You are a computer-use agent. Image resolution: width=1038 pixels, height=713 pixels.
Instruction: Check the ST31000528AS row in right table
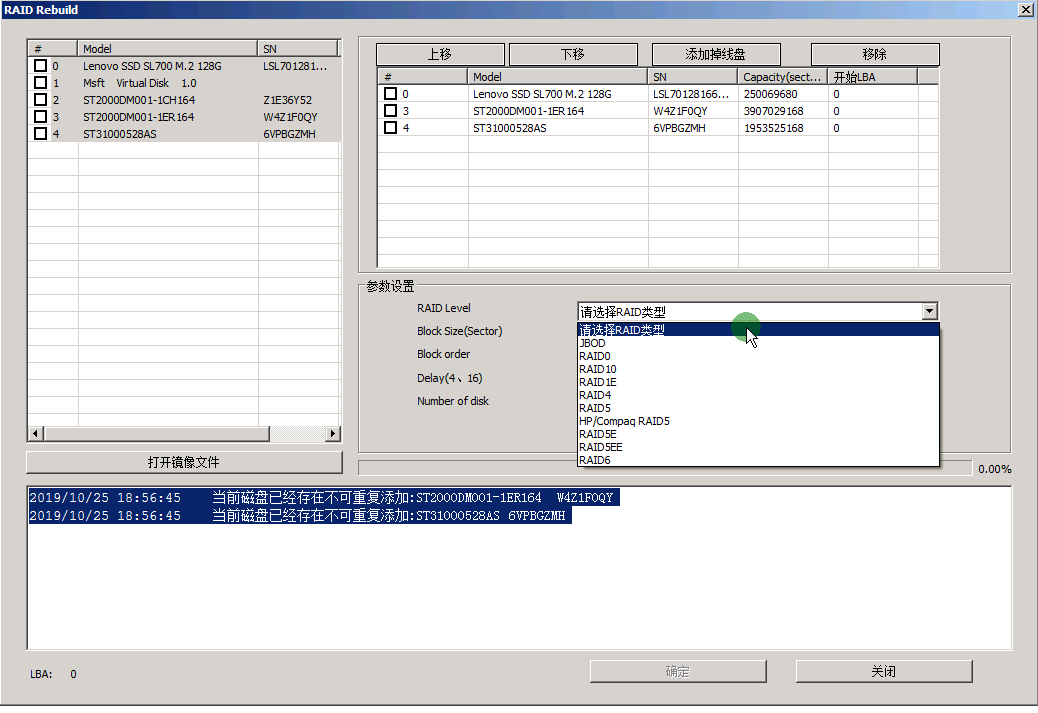[x=391, y=128]
